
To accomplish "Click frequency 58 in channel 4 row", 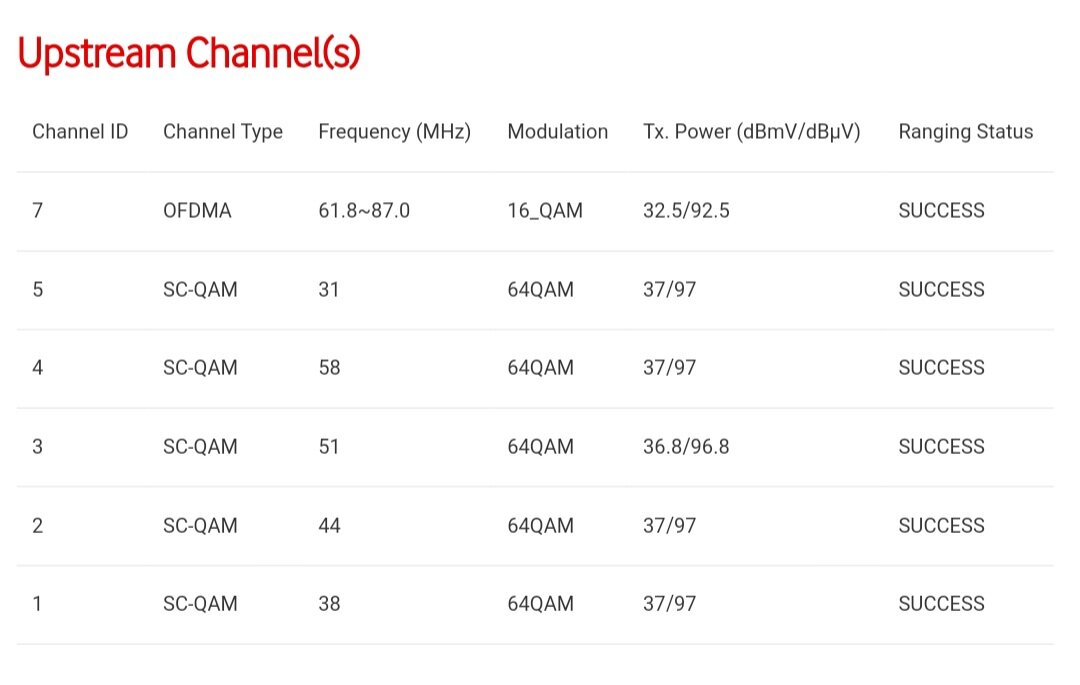I will [329, 368].
